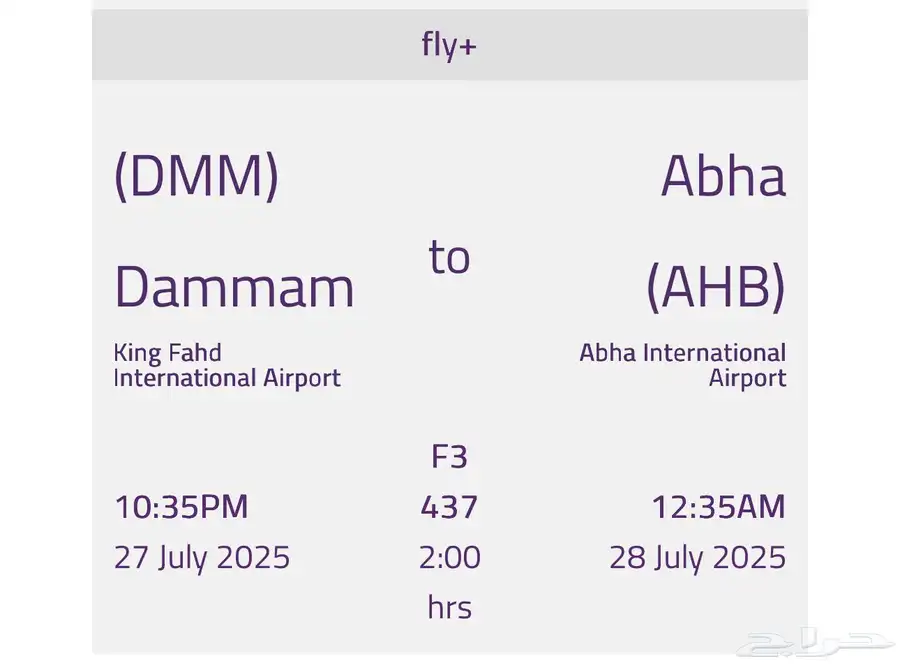
Task: Select arrival time 12:35AM
Action: [x=719, y=508]
